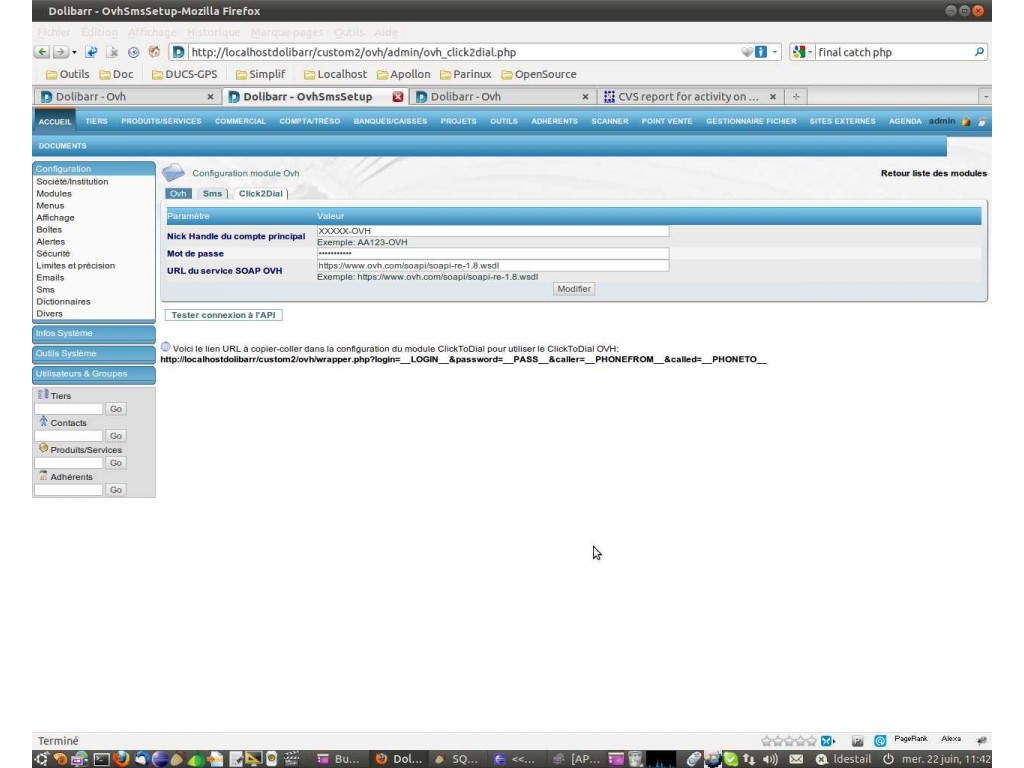Click the 'final catch php' search field
The width and height of the screenshot is (1024, 768).
point(893,52)
